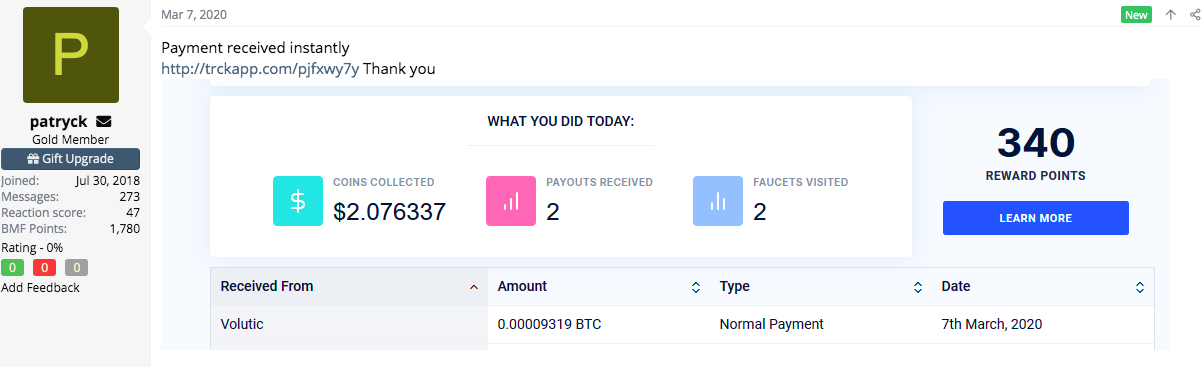This screenshot has height=367, width=1201.
Task: Sort table by Amount column arrows
Action: click(695, 287)
